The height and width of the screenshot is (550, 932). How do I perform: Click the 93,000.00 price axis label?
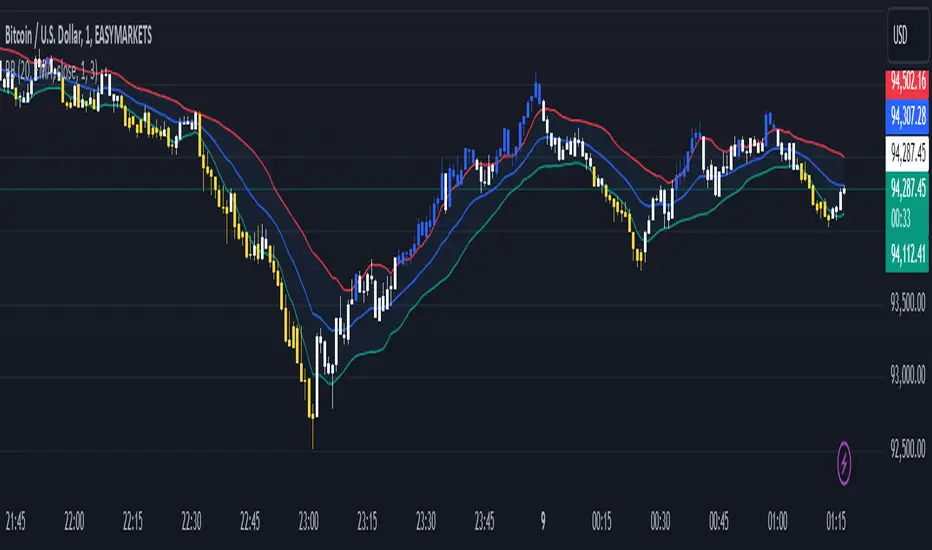pyautogui.click(x=905, y=377)
